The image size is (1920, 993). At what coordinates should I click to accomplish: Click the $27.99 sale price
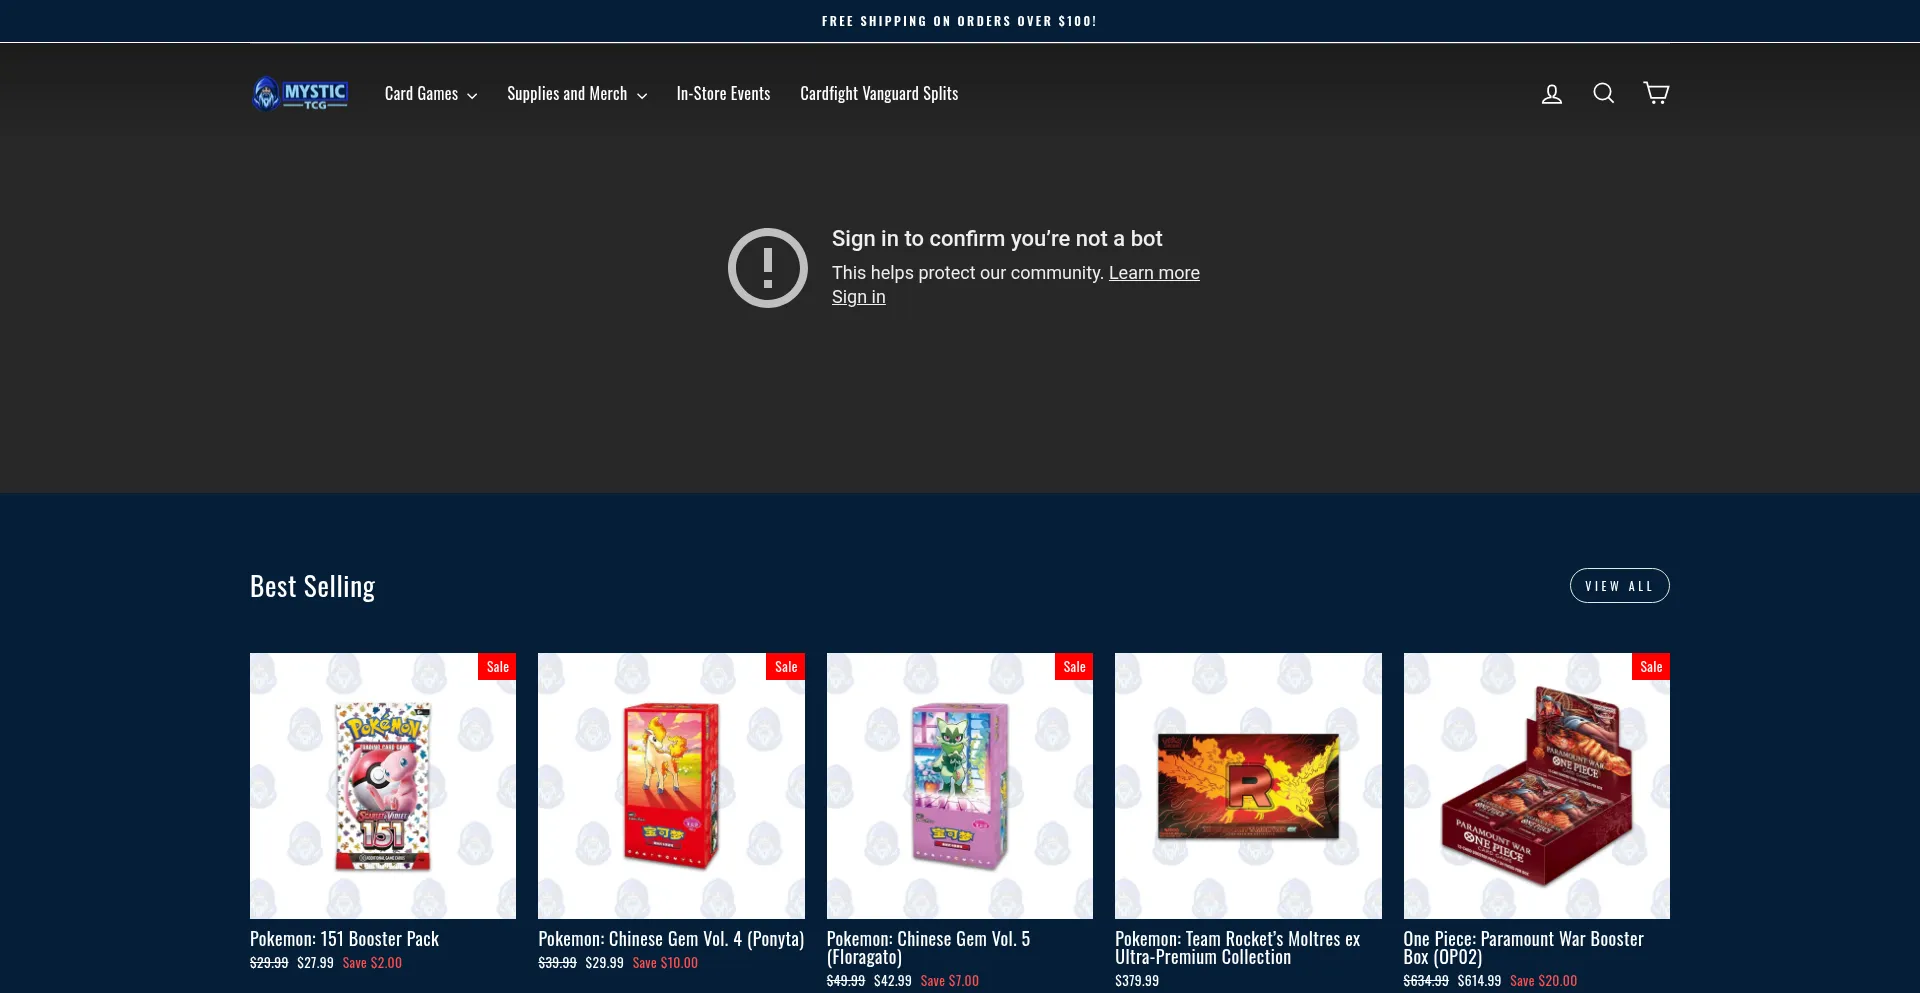pyautogui.click(x=315, y=963)
